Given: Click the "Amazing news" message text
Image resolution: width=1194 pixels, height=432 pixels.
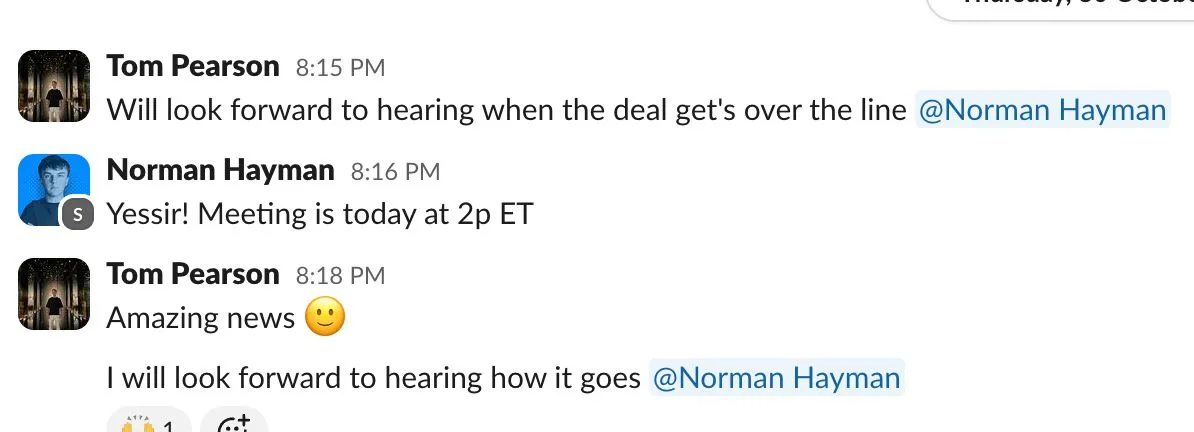Looking at the screenshot, I should (200, 318).
